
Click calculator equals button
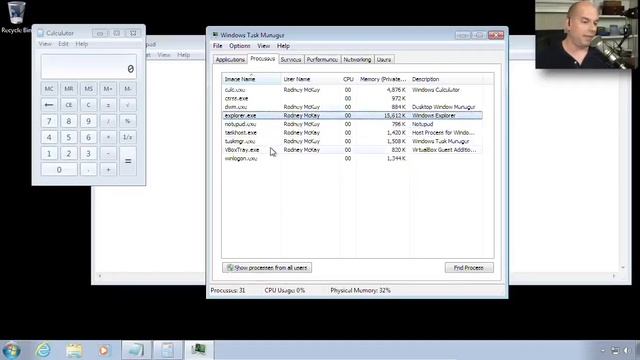128,162
